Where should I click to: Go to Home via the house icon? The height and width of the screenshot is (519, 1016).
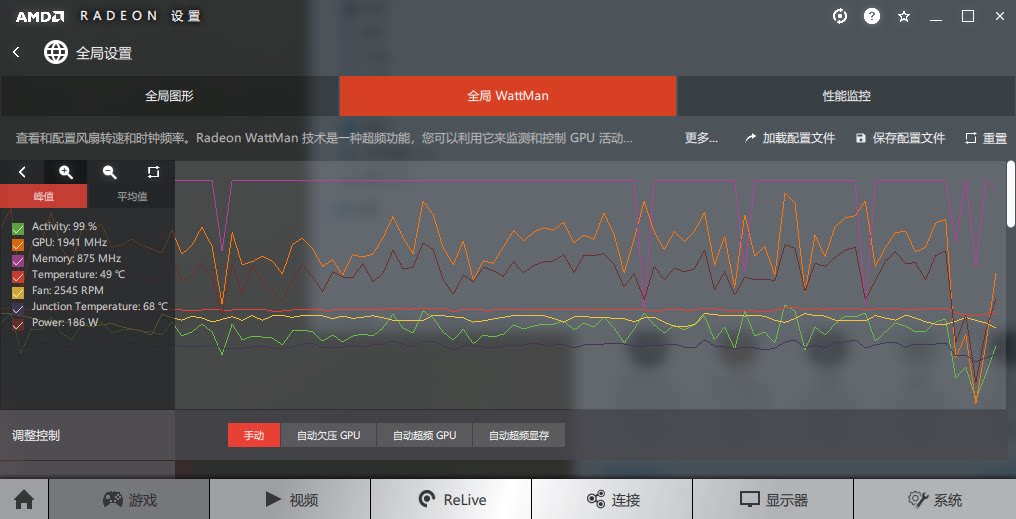tap(24, 500)
